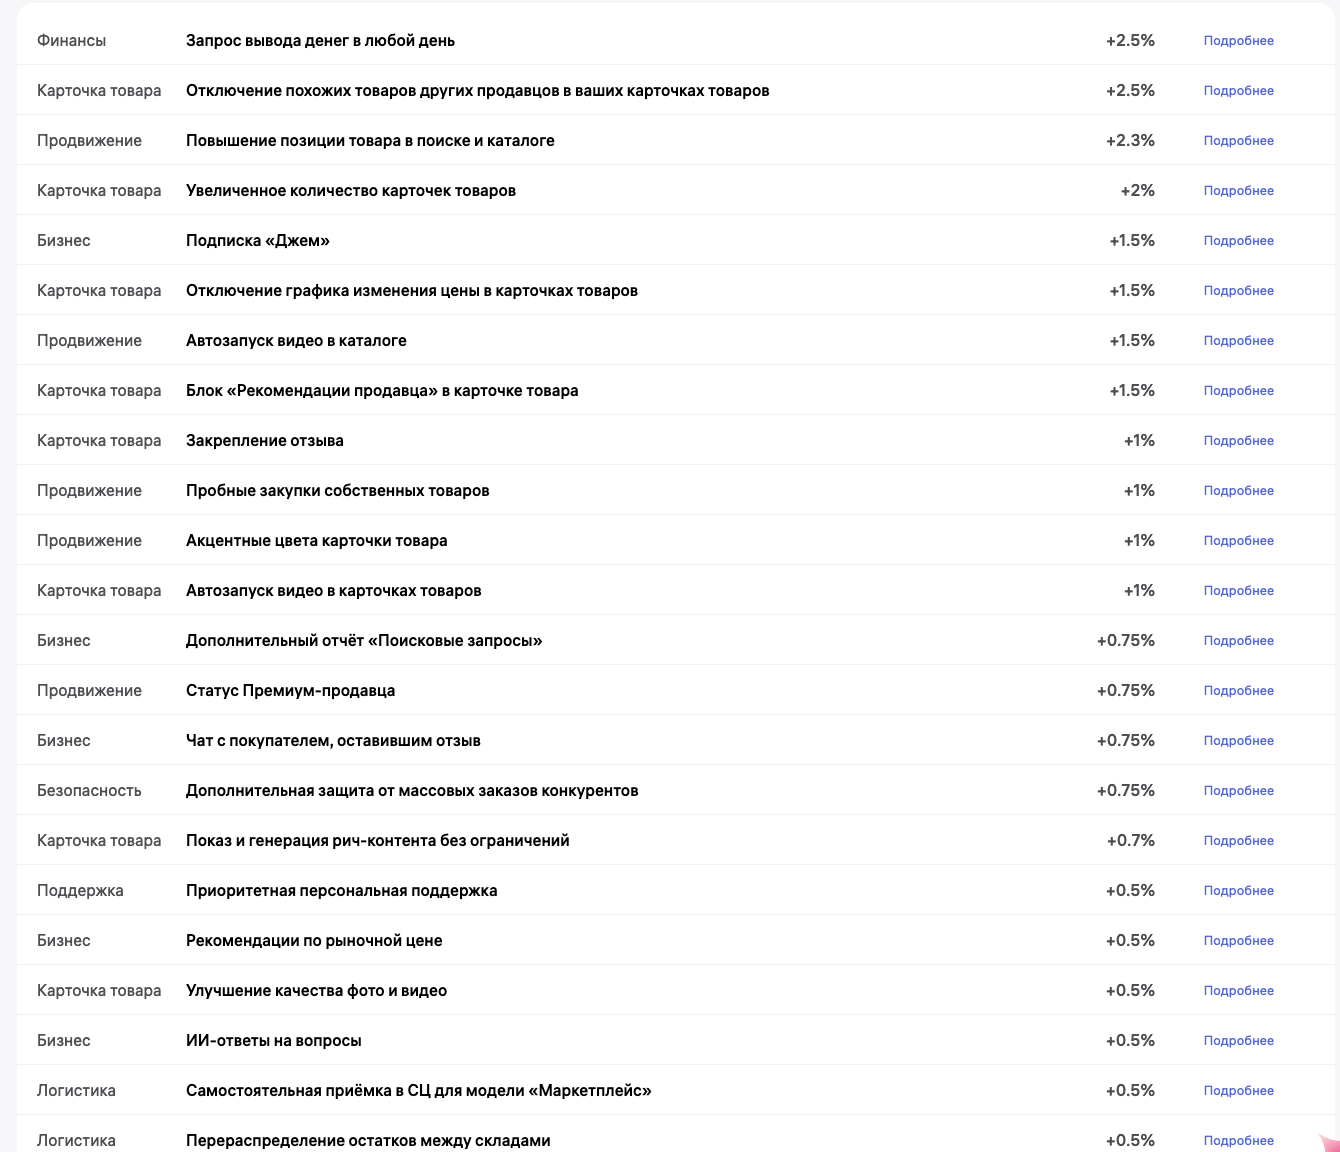Image resolution: width=1340 pixels, height=1152 pixels.
Task: Click 'Подробнее' for Рекомендации по рыночной цене
Action: [x=1238, y=941]
